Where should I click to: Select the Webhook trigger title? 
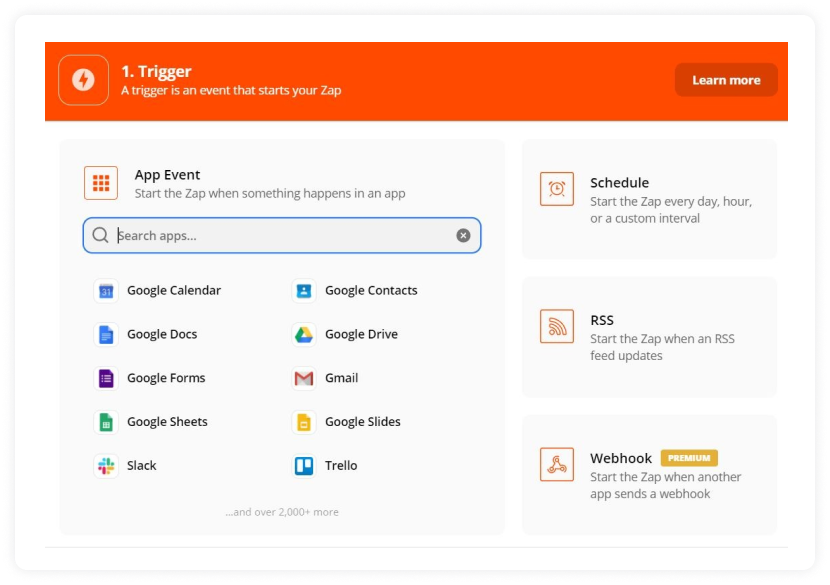(x=621, y=458)
